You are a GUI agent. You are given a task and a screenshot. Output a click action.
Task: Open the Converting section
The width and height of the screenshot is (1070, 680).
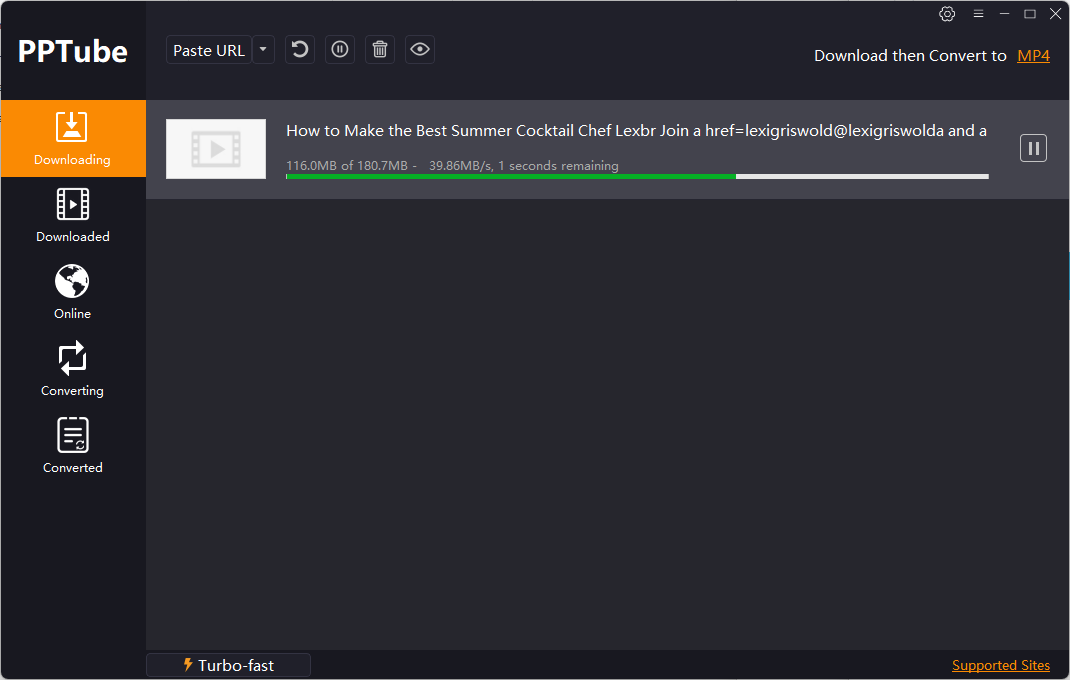[72, 368]
